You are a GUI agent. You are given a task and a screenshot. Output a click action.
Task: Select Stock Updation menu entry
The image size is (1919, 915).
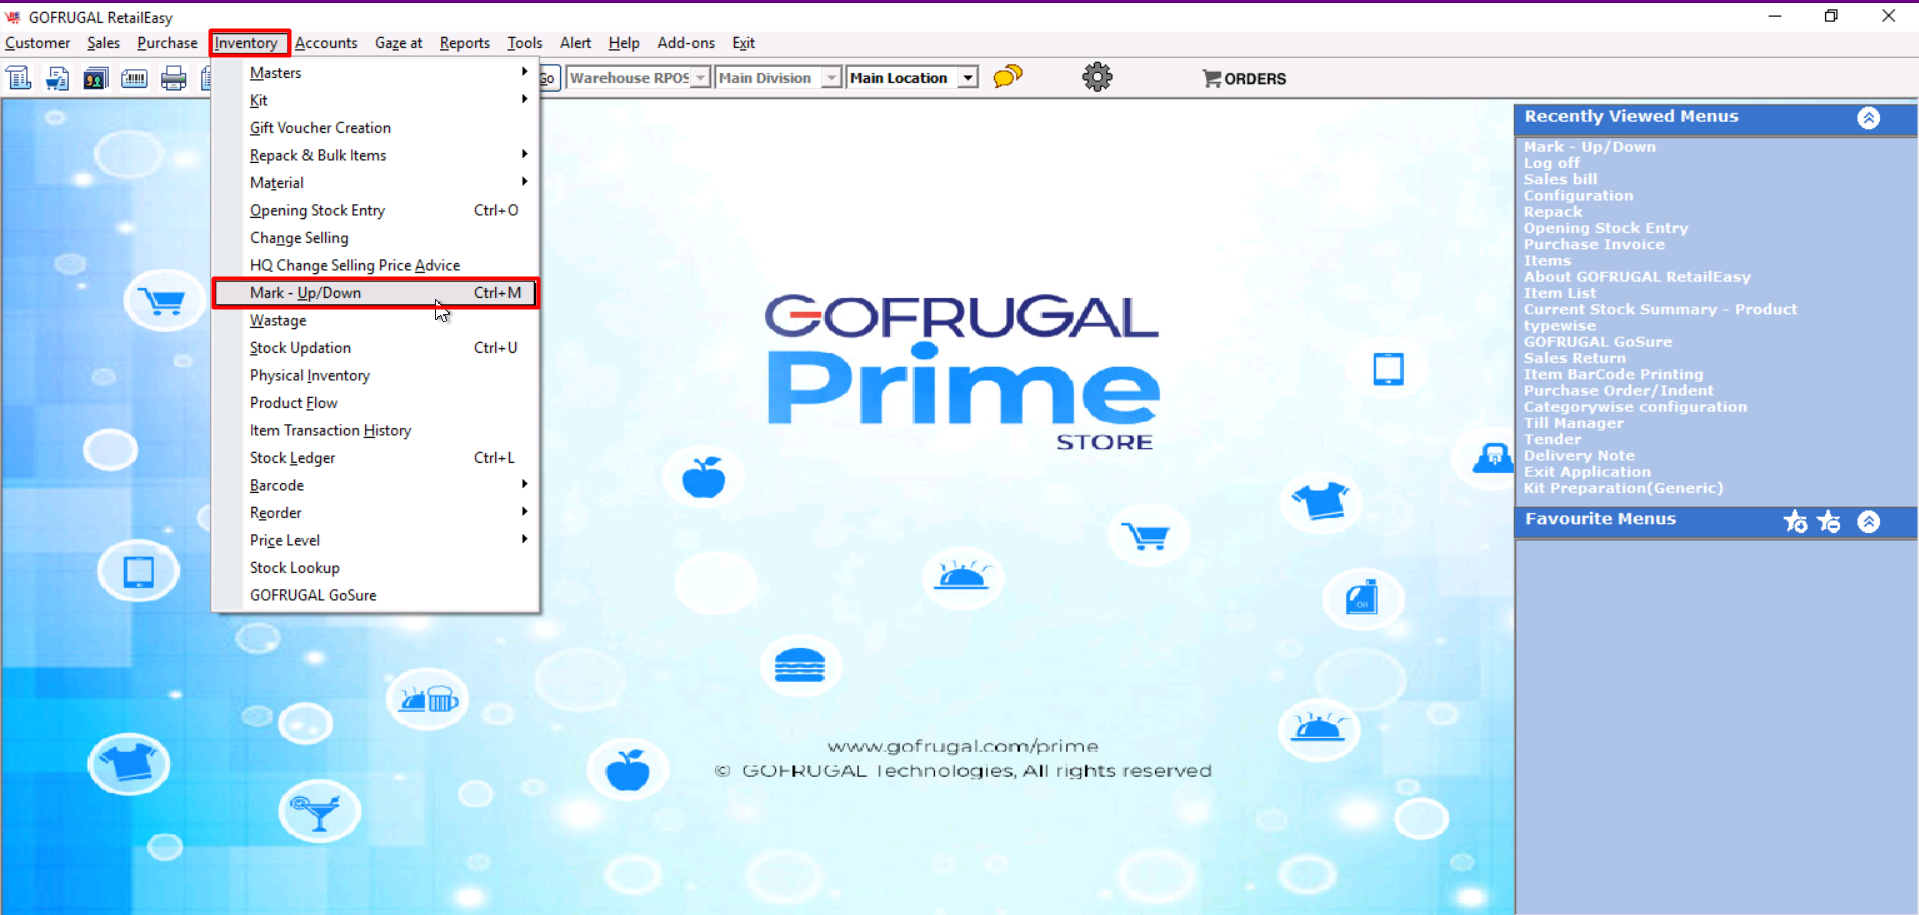pyautogui.click(x=376, y=348)
